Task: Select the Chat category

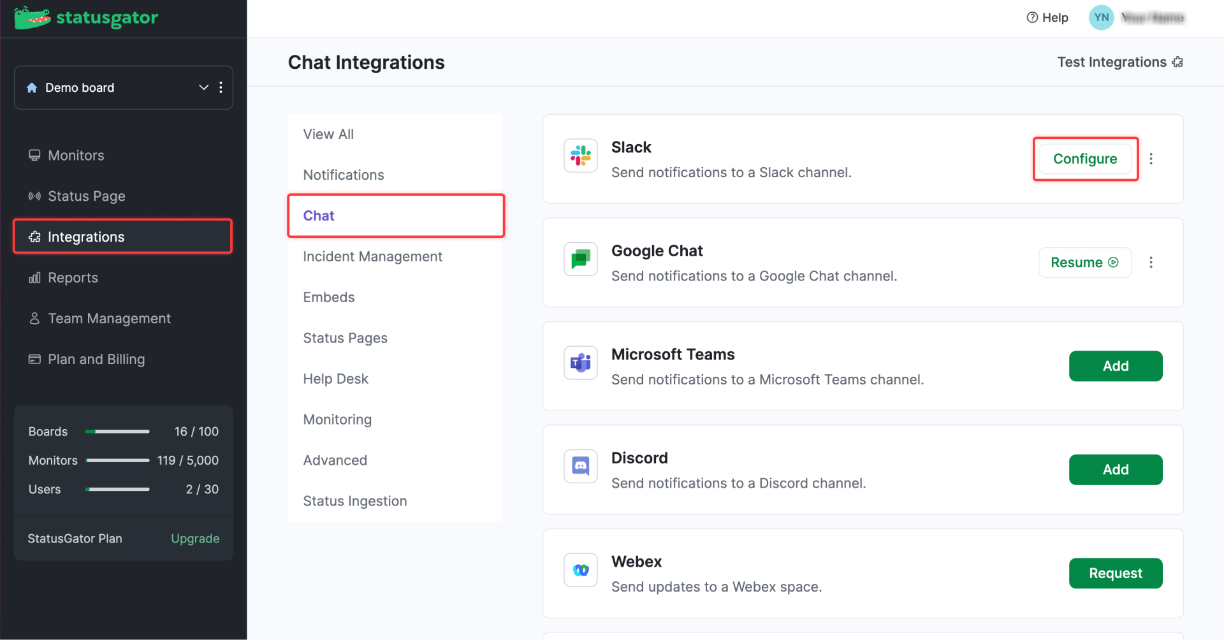Action: [396, 216]
